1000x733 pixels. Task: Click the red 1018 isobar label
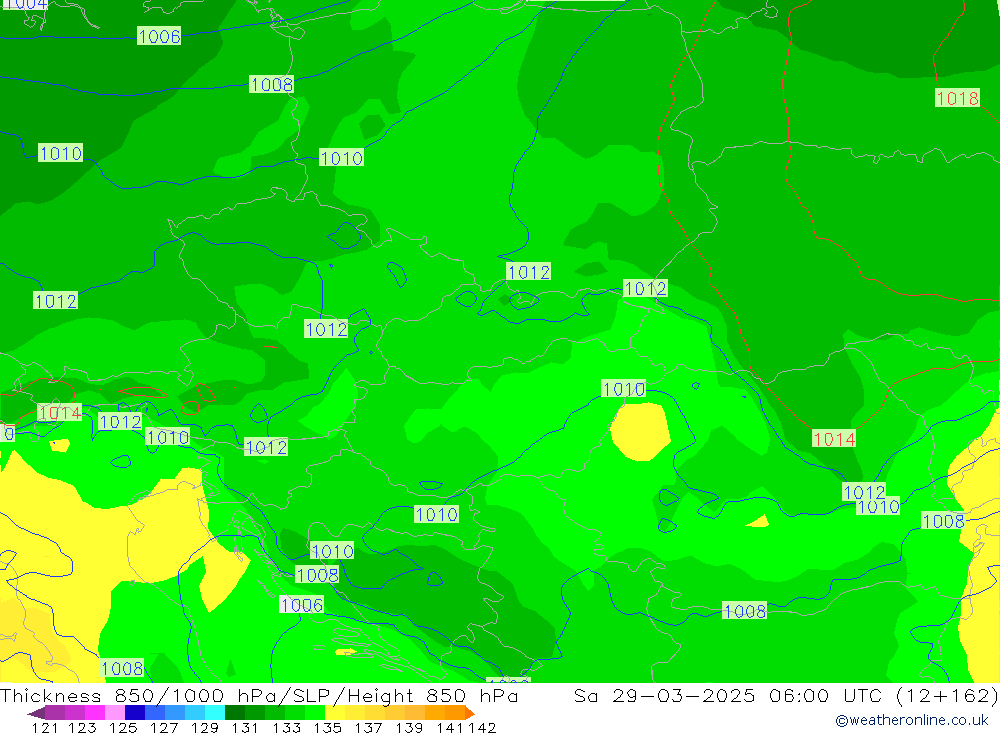pyautogui.click(x=957, y=98)
